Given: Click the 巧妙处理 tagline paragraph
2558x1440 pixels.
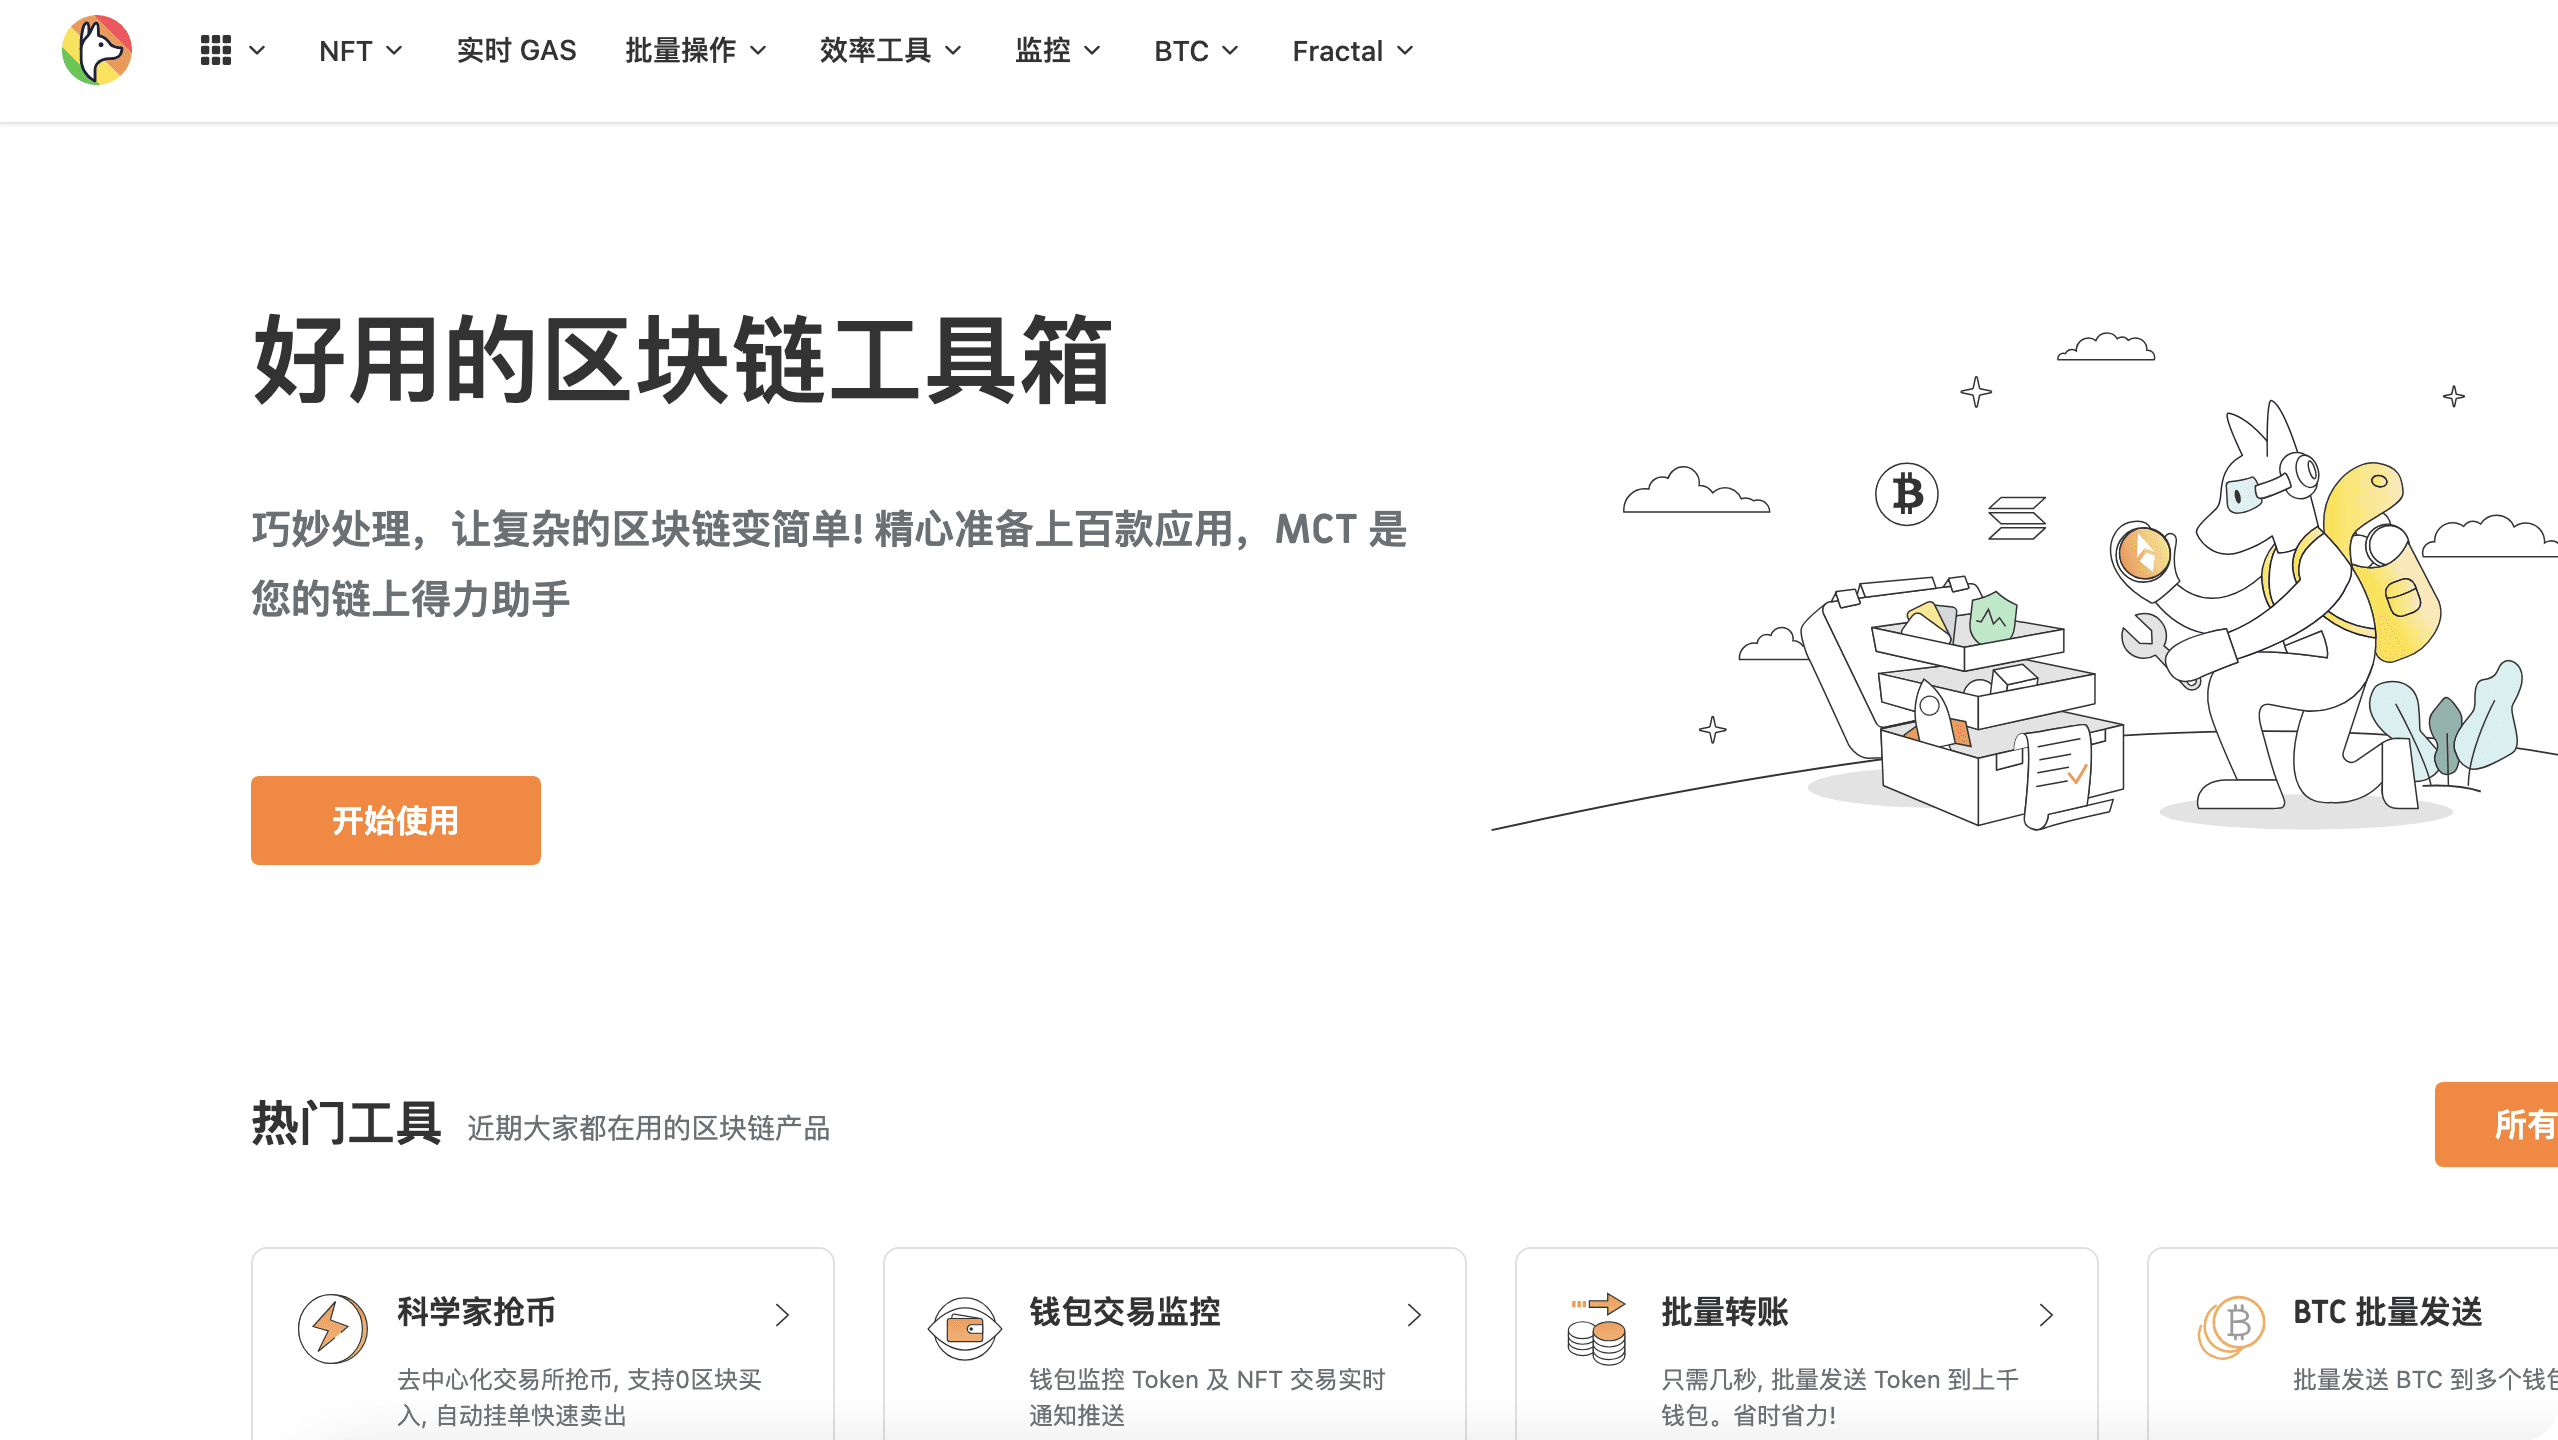Looking at the screenshot, I should coord(829,564).
